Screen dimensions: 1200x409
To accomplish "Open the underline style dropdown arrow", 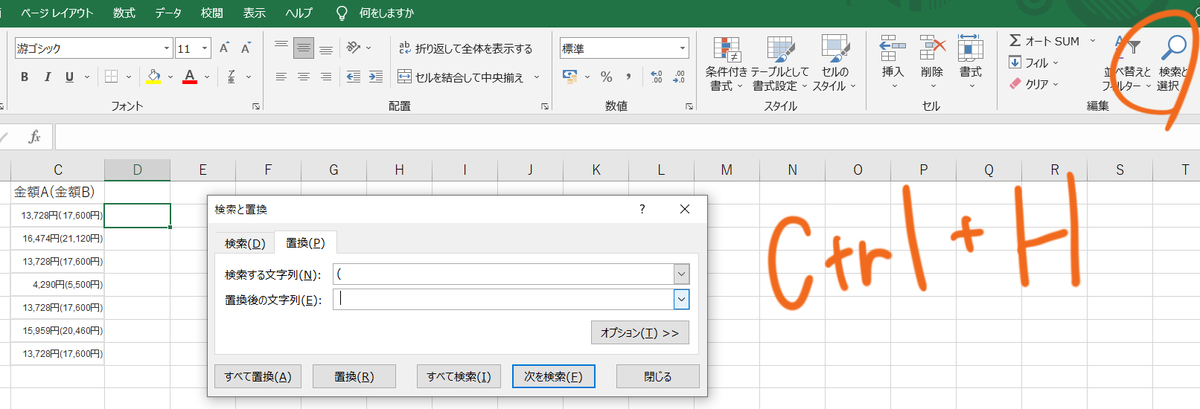I will pyautogui.click(x=87, y=77).
